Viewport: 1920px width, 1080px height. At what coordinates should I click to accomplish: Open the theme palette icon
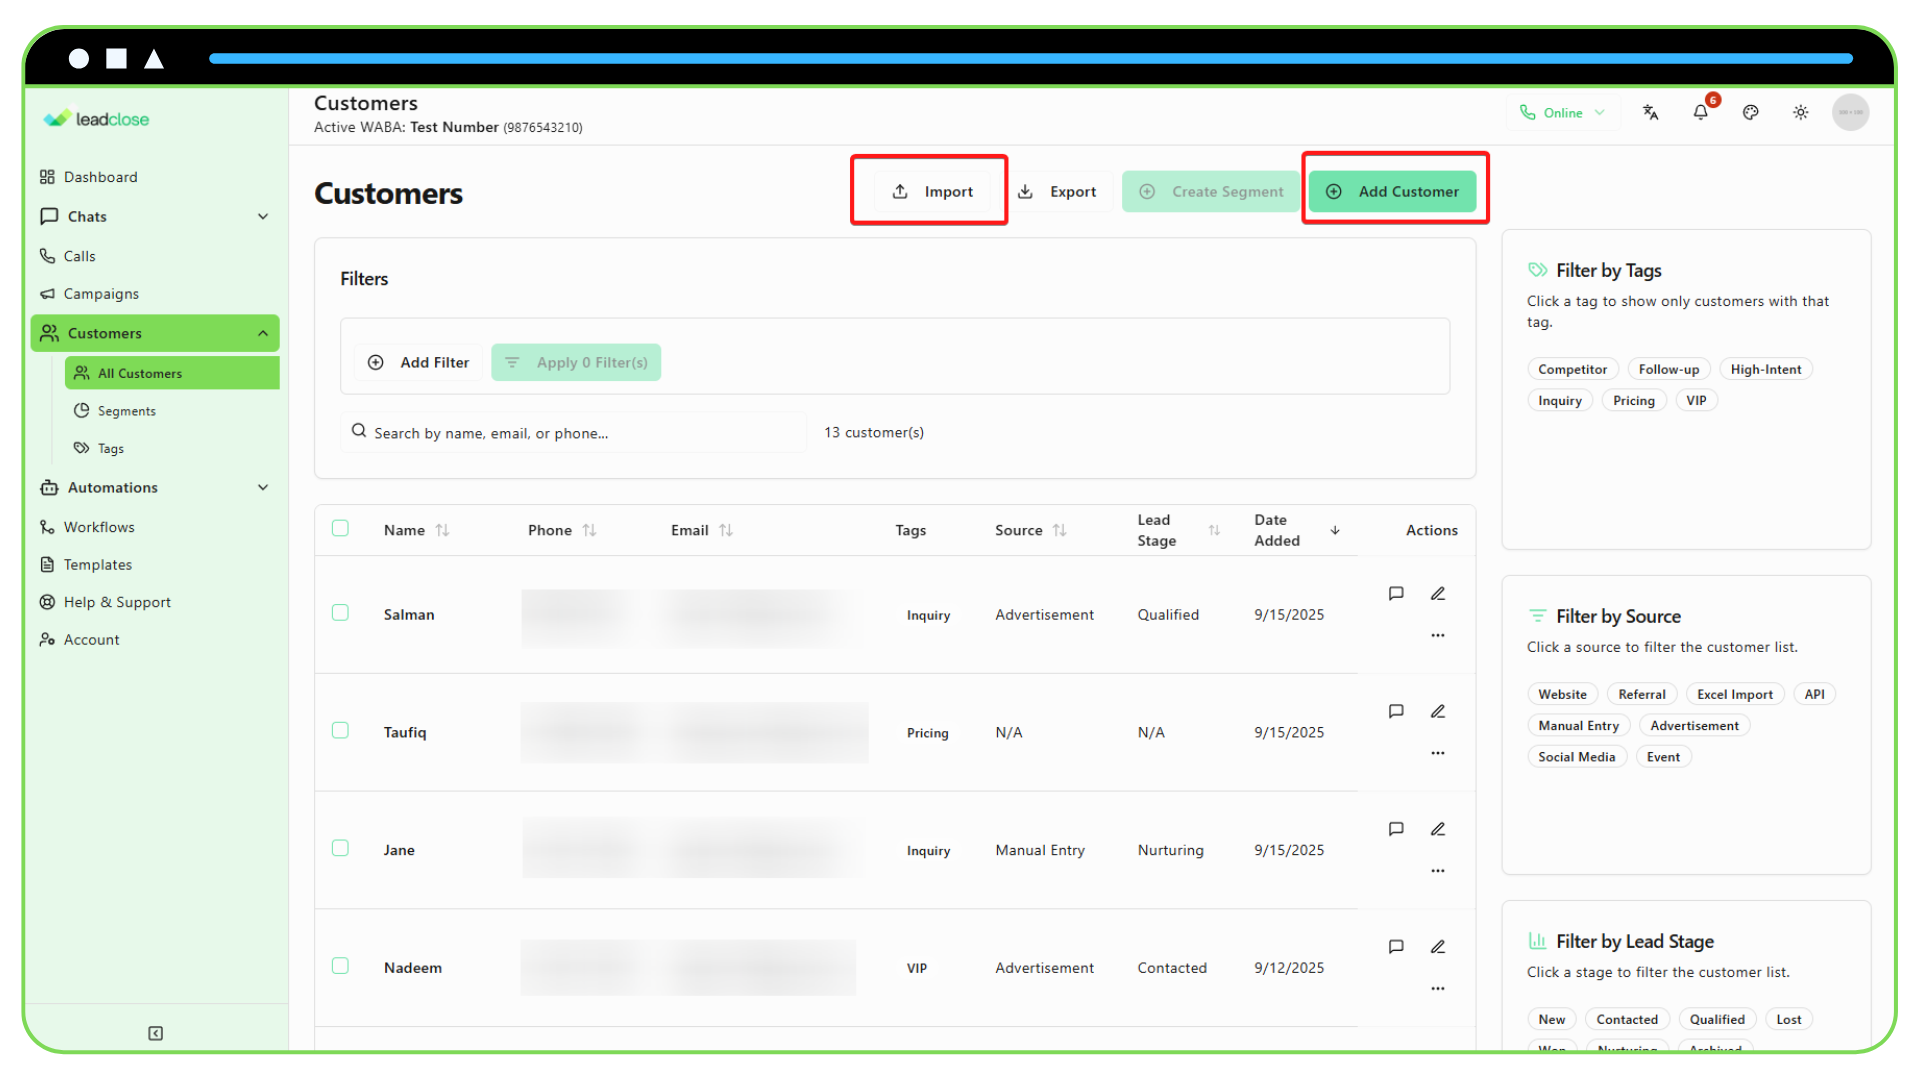pos(1751,112)
